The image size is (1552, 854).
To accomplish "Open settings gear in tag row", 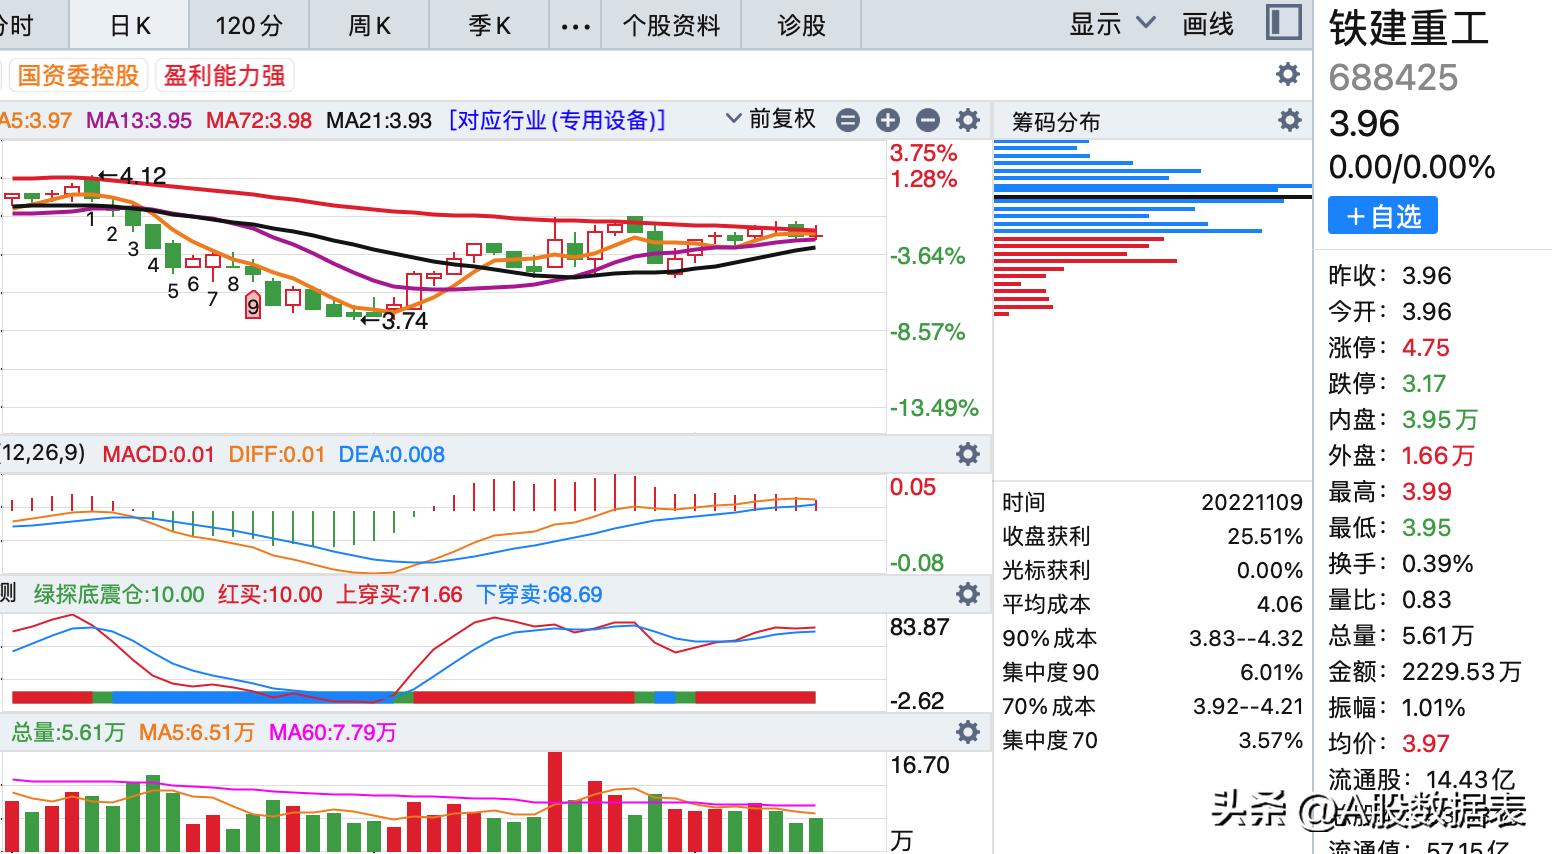I will (x=1288, y=74).
